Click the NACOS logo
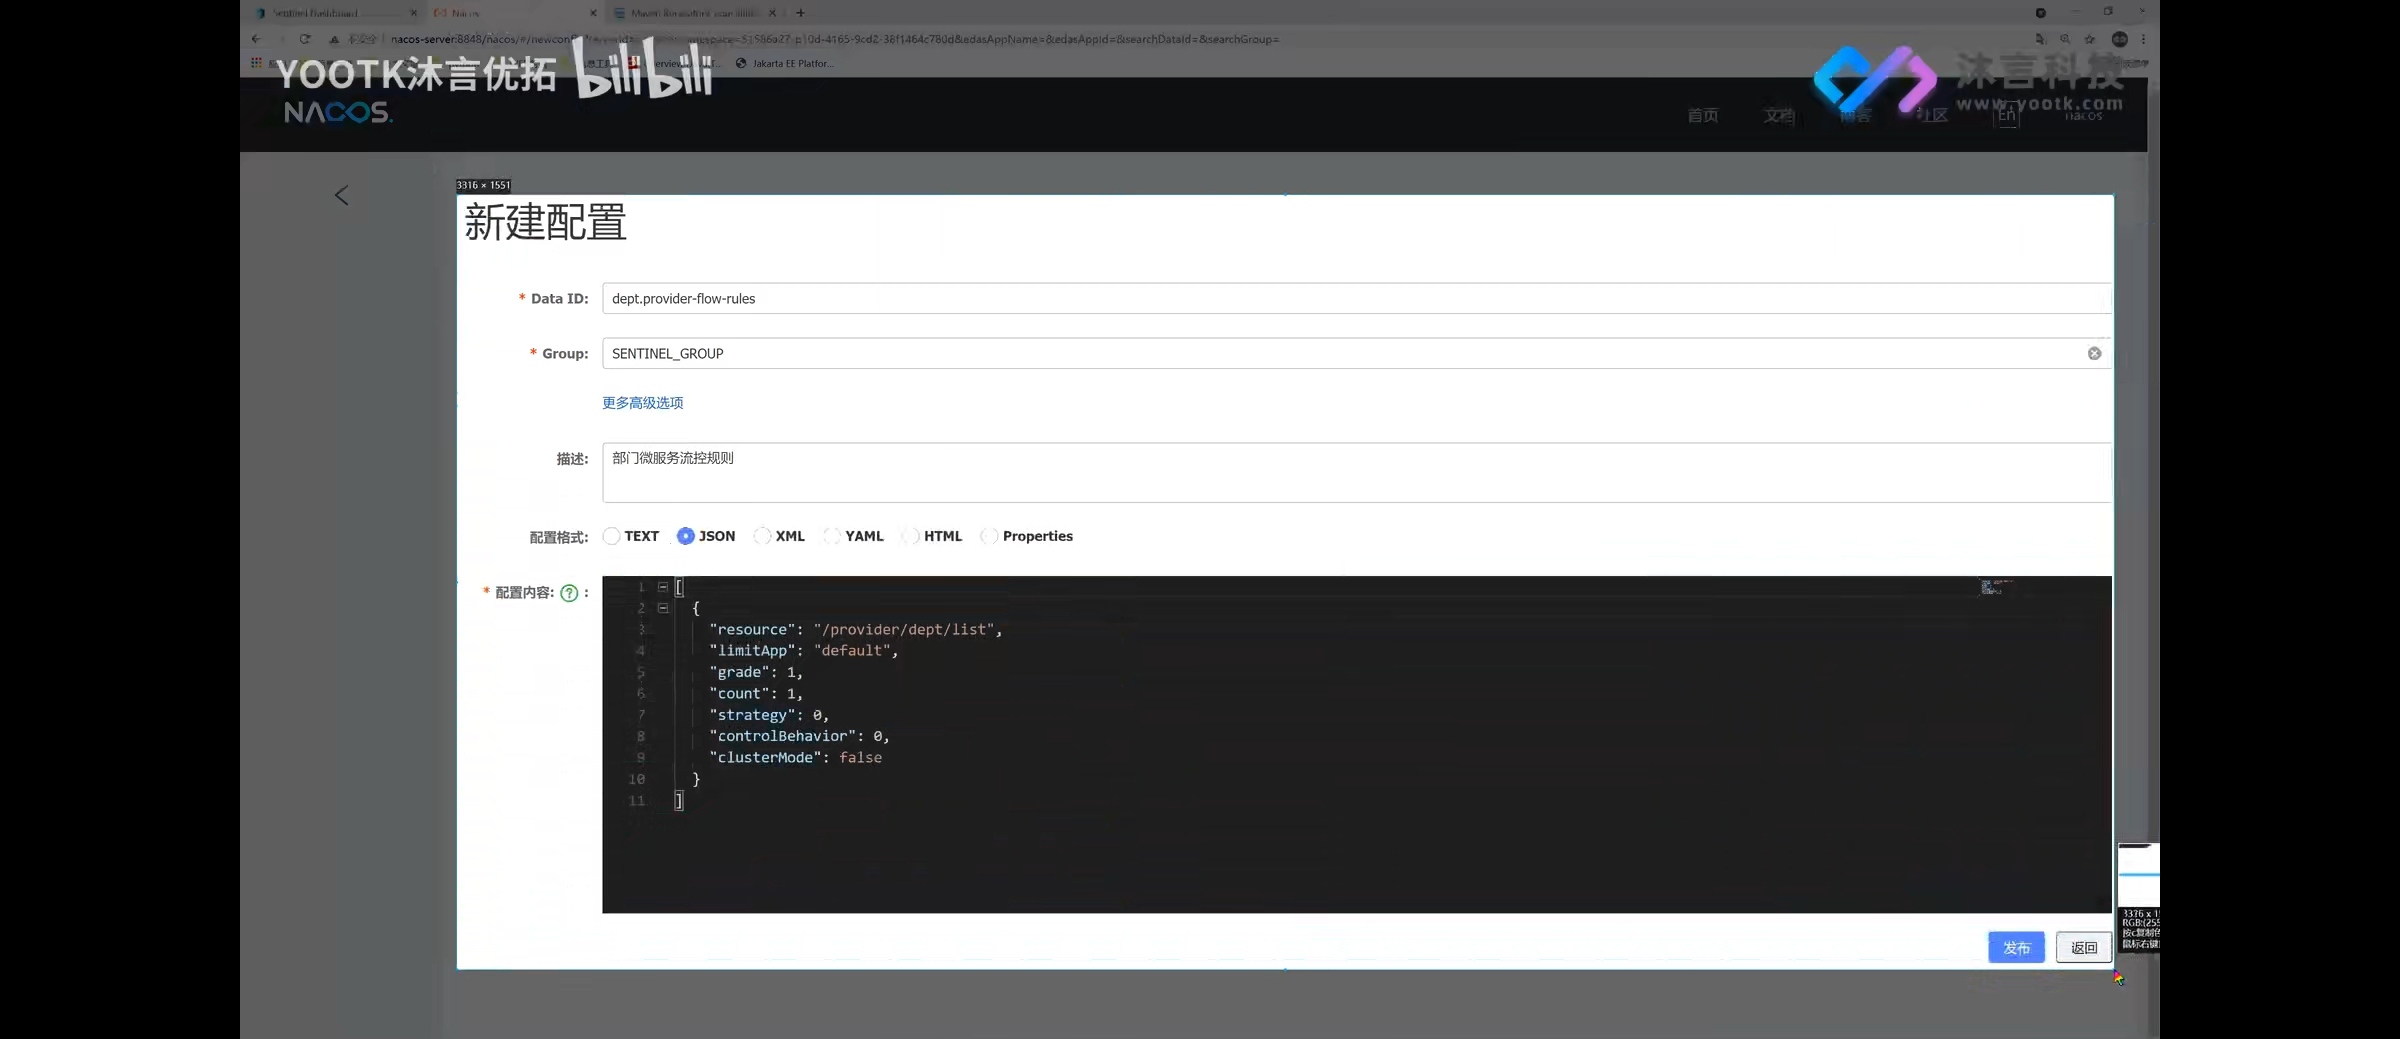This screenshot has width=2400, height=1039. coord(338,113)
